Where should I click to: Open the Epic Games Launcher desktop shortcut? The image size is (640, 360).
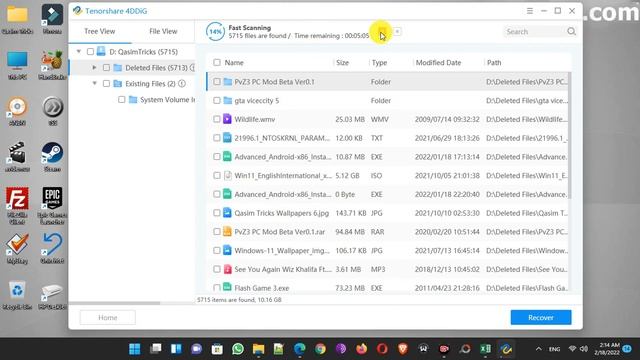[52, 206]
